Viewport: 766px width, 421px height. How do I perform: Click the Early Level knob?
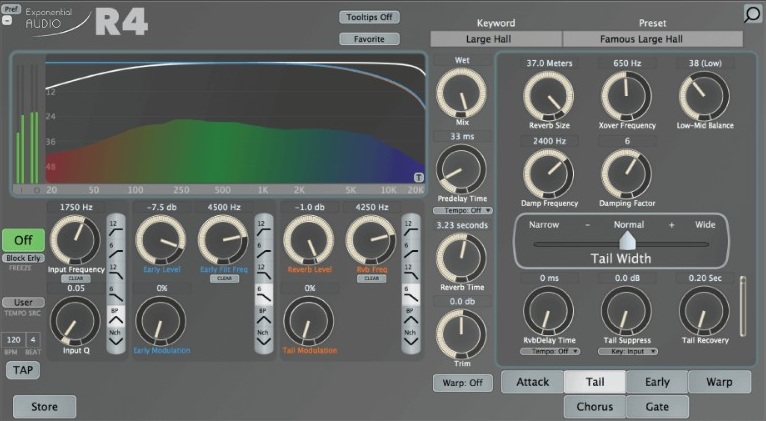(160, 241)
